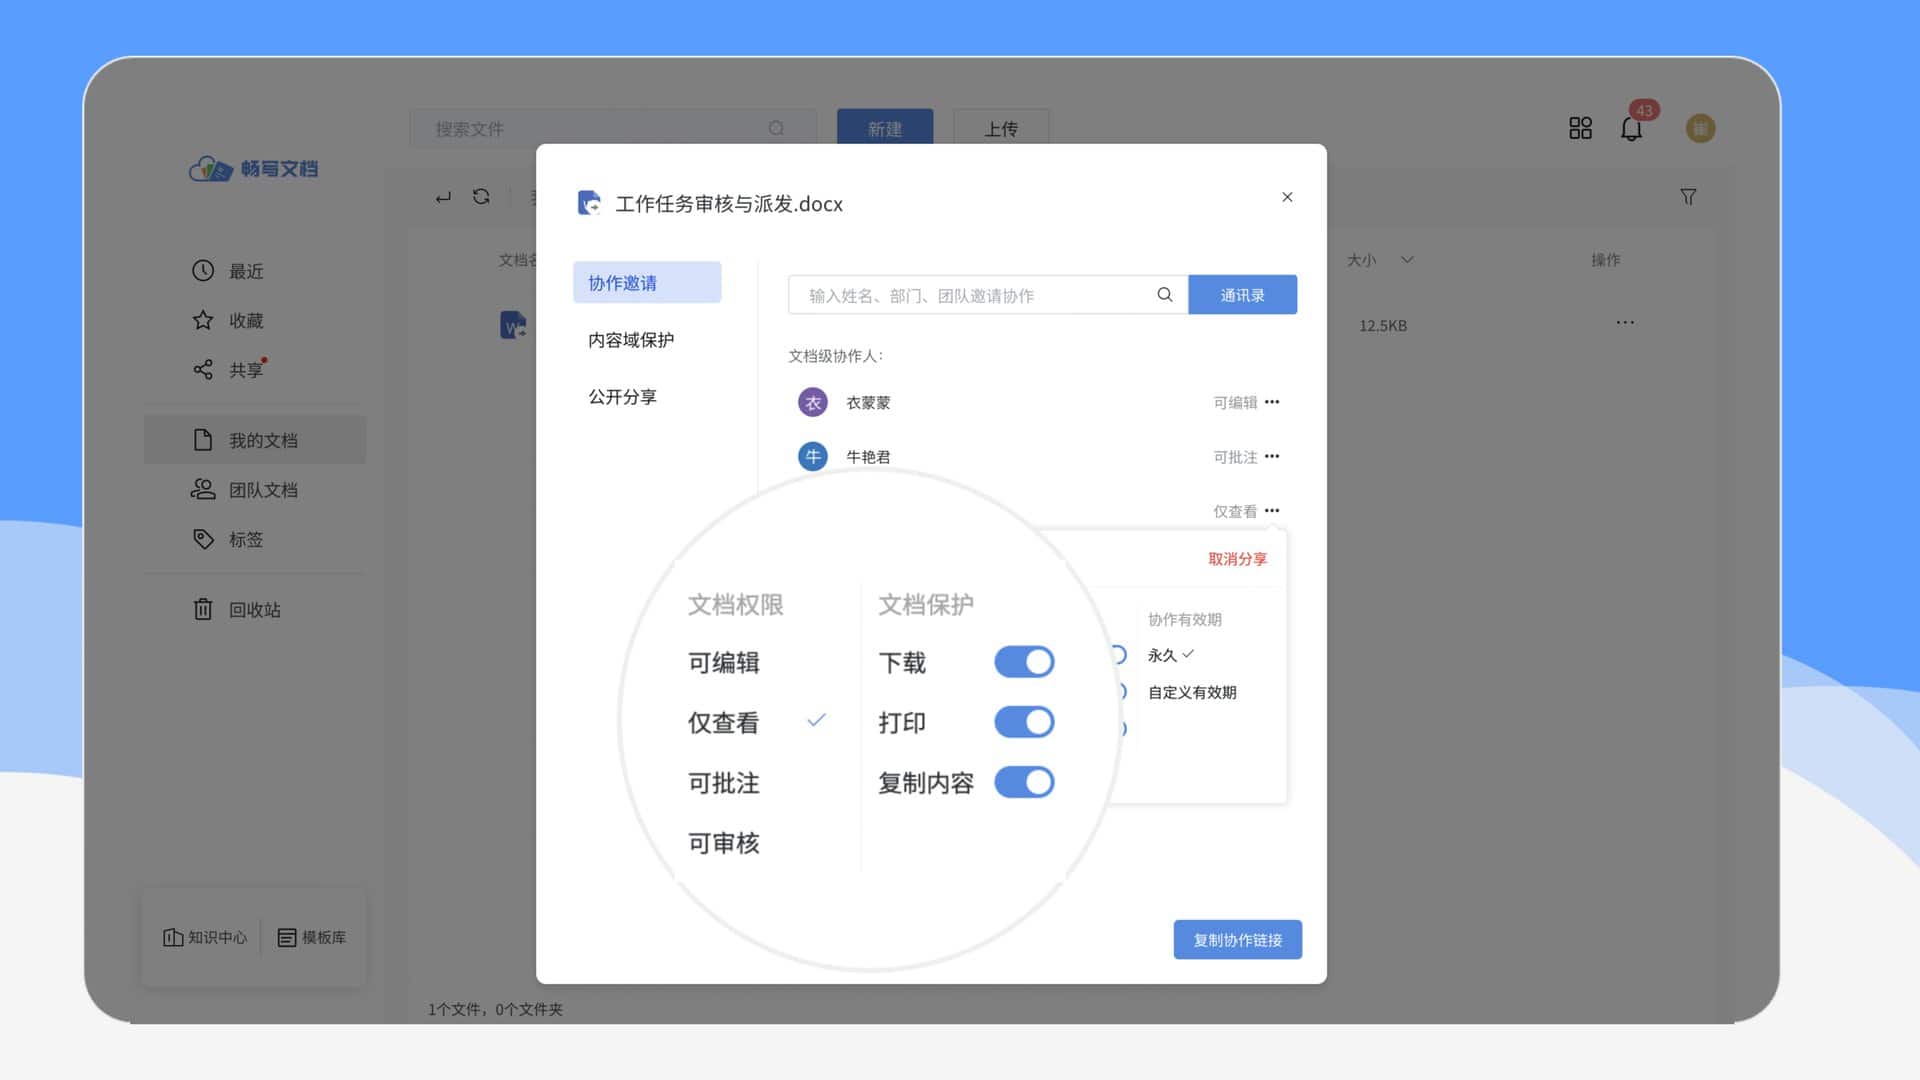Open the 仅查看 permission dropdown
Viewport: 1920px width, 1080px height.
pos(1235,511)
